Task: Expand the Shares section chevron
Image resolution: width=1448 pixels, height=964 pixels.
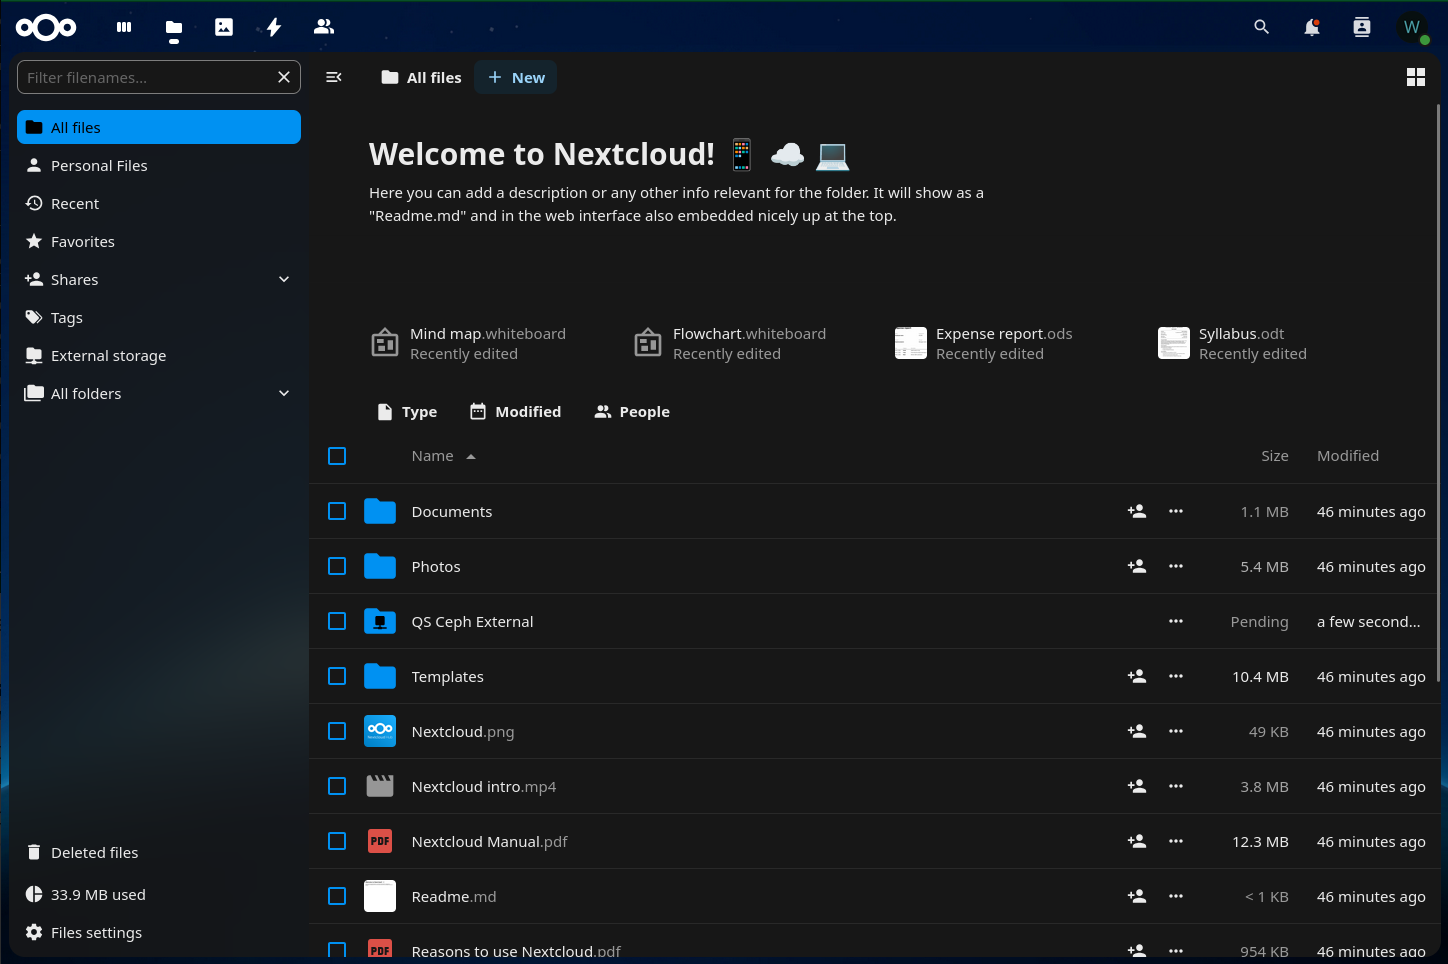Action: tap(284, 279)
